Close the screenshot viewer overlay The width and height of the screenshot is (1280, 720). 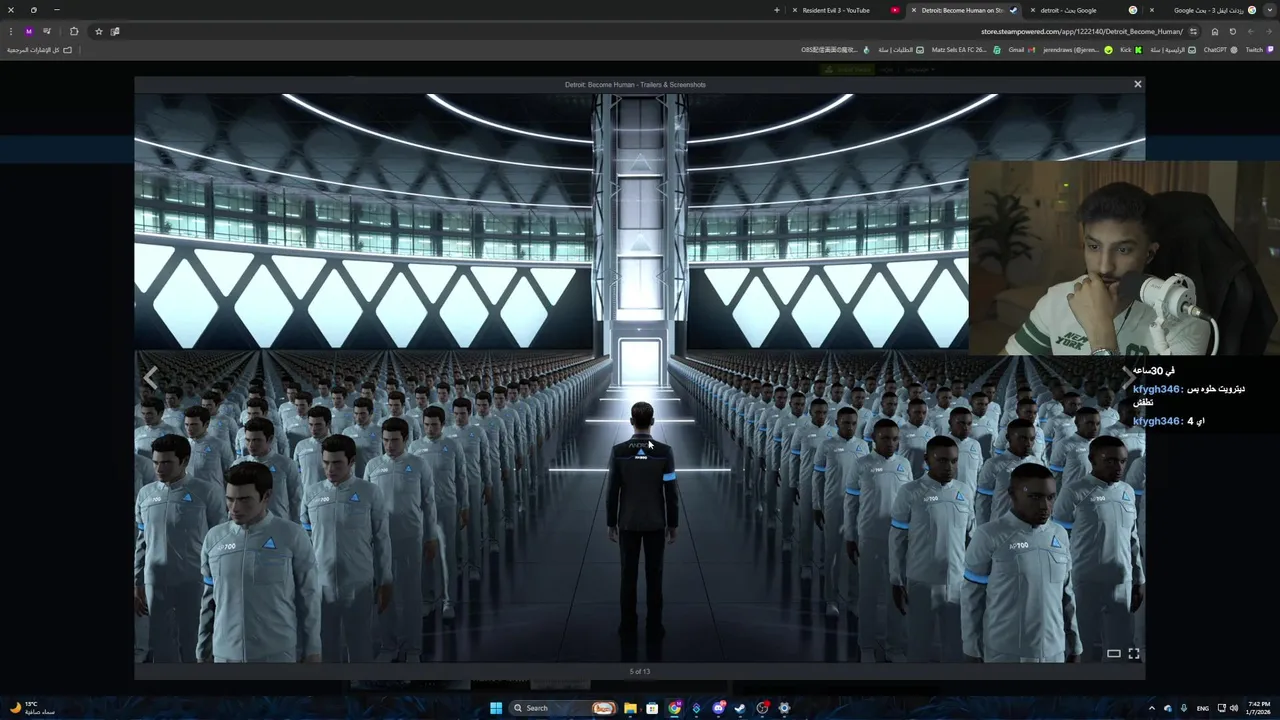coord(1137,84)
